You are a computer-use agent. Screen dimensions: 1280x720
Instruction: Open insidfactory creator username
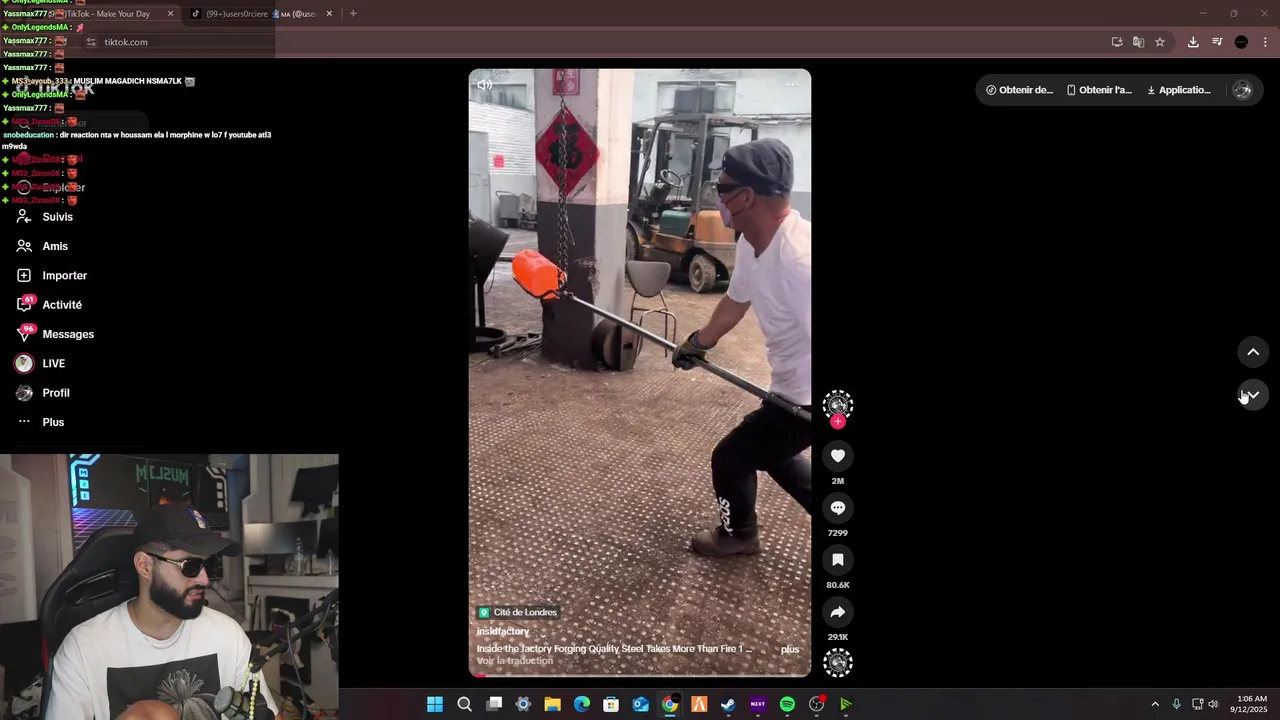(503, 632)
